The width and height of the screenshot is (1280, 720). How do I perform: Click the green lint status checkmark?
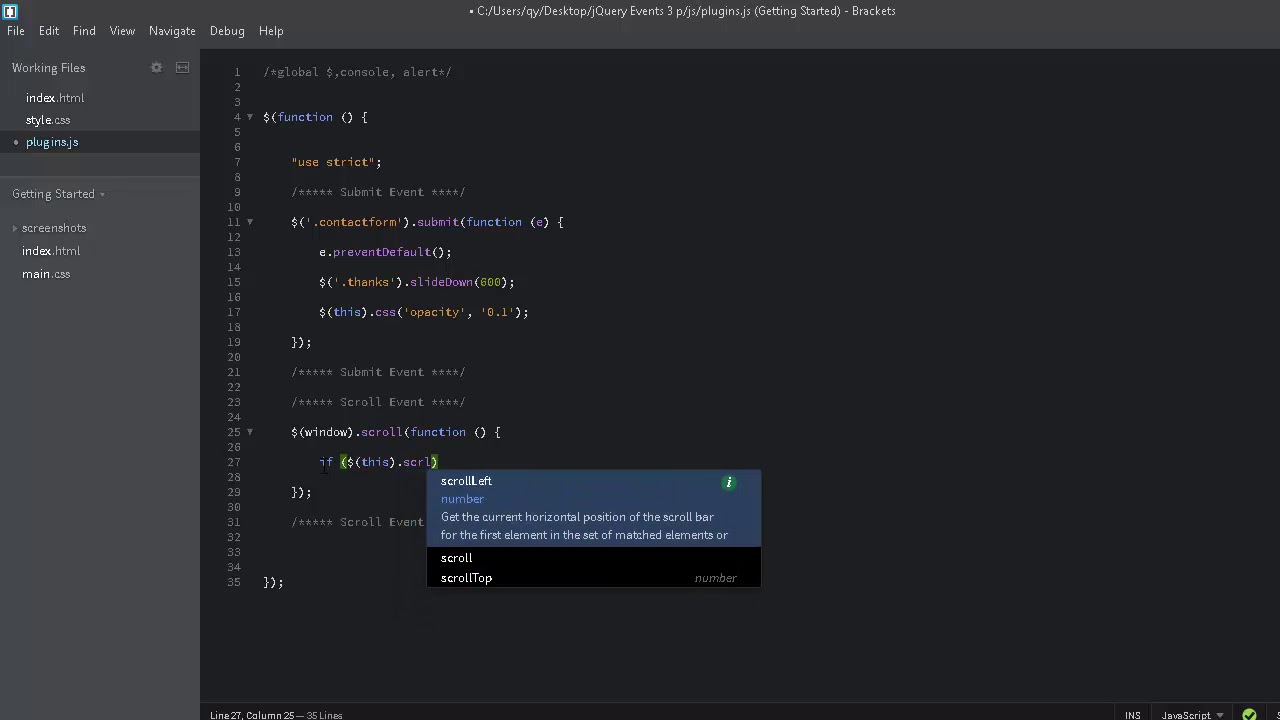(1249, 715)
